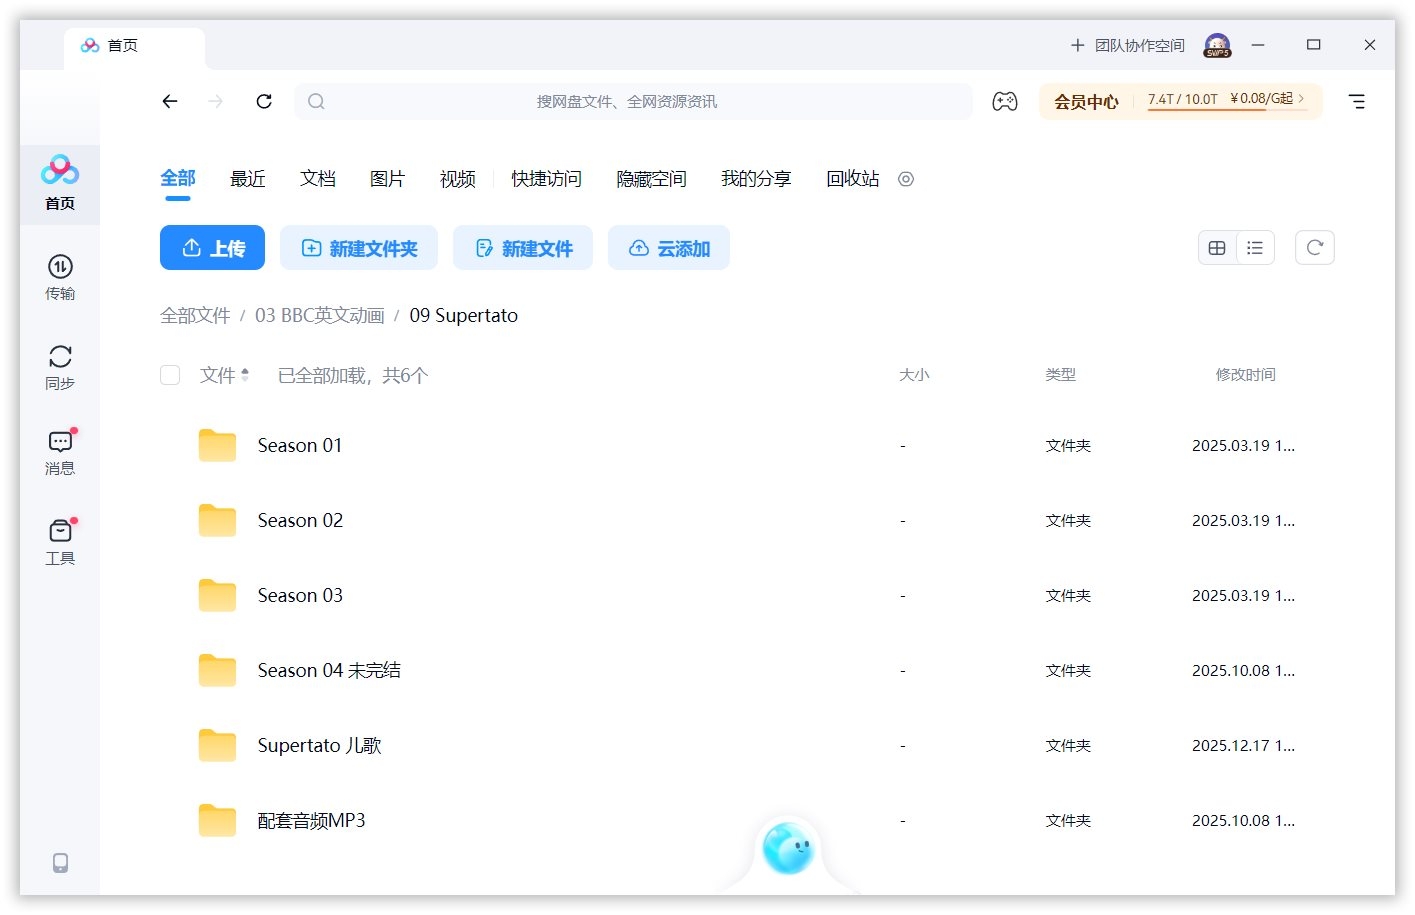This screenshot has height=915, width=1415.
Task: Check the select-all files checkbox
Action: point(170,375)
